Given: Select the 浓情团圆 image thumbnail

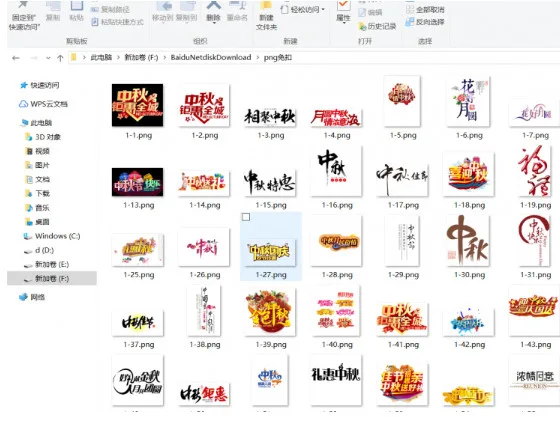Looking at the screenshot, I should [x=535, y=381].
